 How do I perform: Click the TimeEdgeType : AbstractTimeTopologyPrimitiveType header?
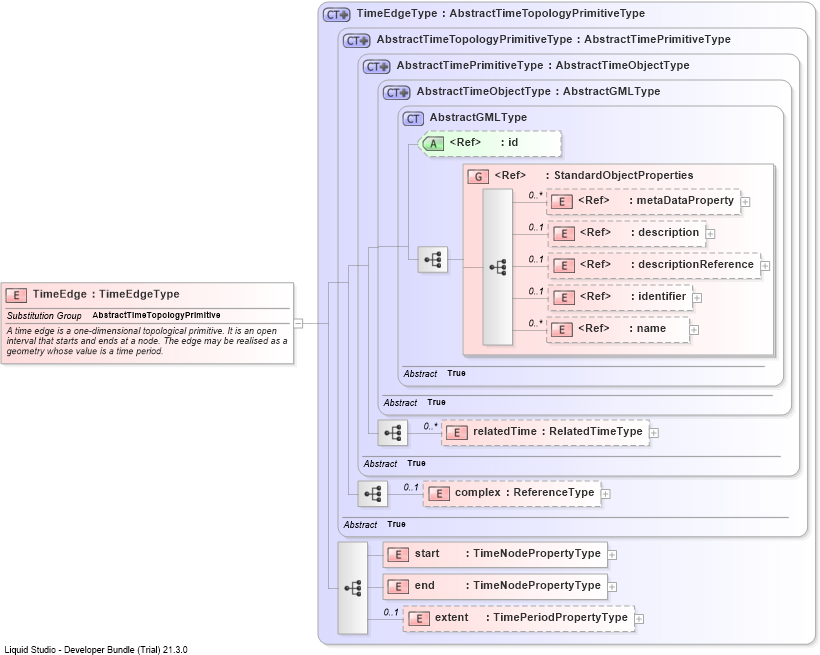(500, 14)
